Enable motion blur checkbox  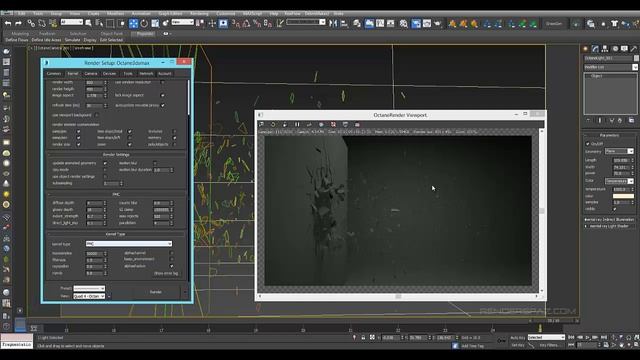pyautogui.click(x=155, y=163)
